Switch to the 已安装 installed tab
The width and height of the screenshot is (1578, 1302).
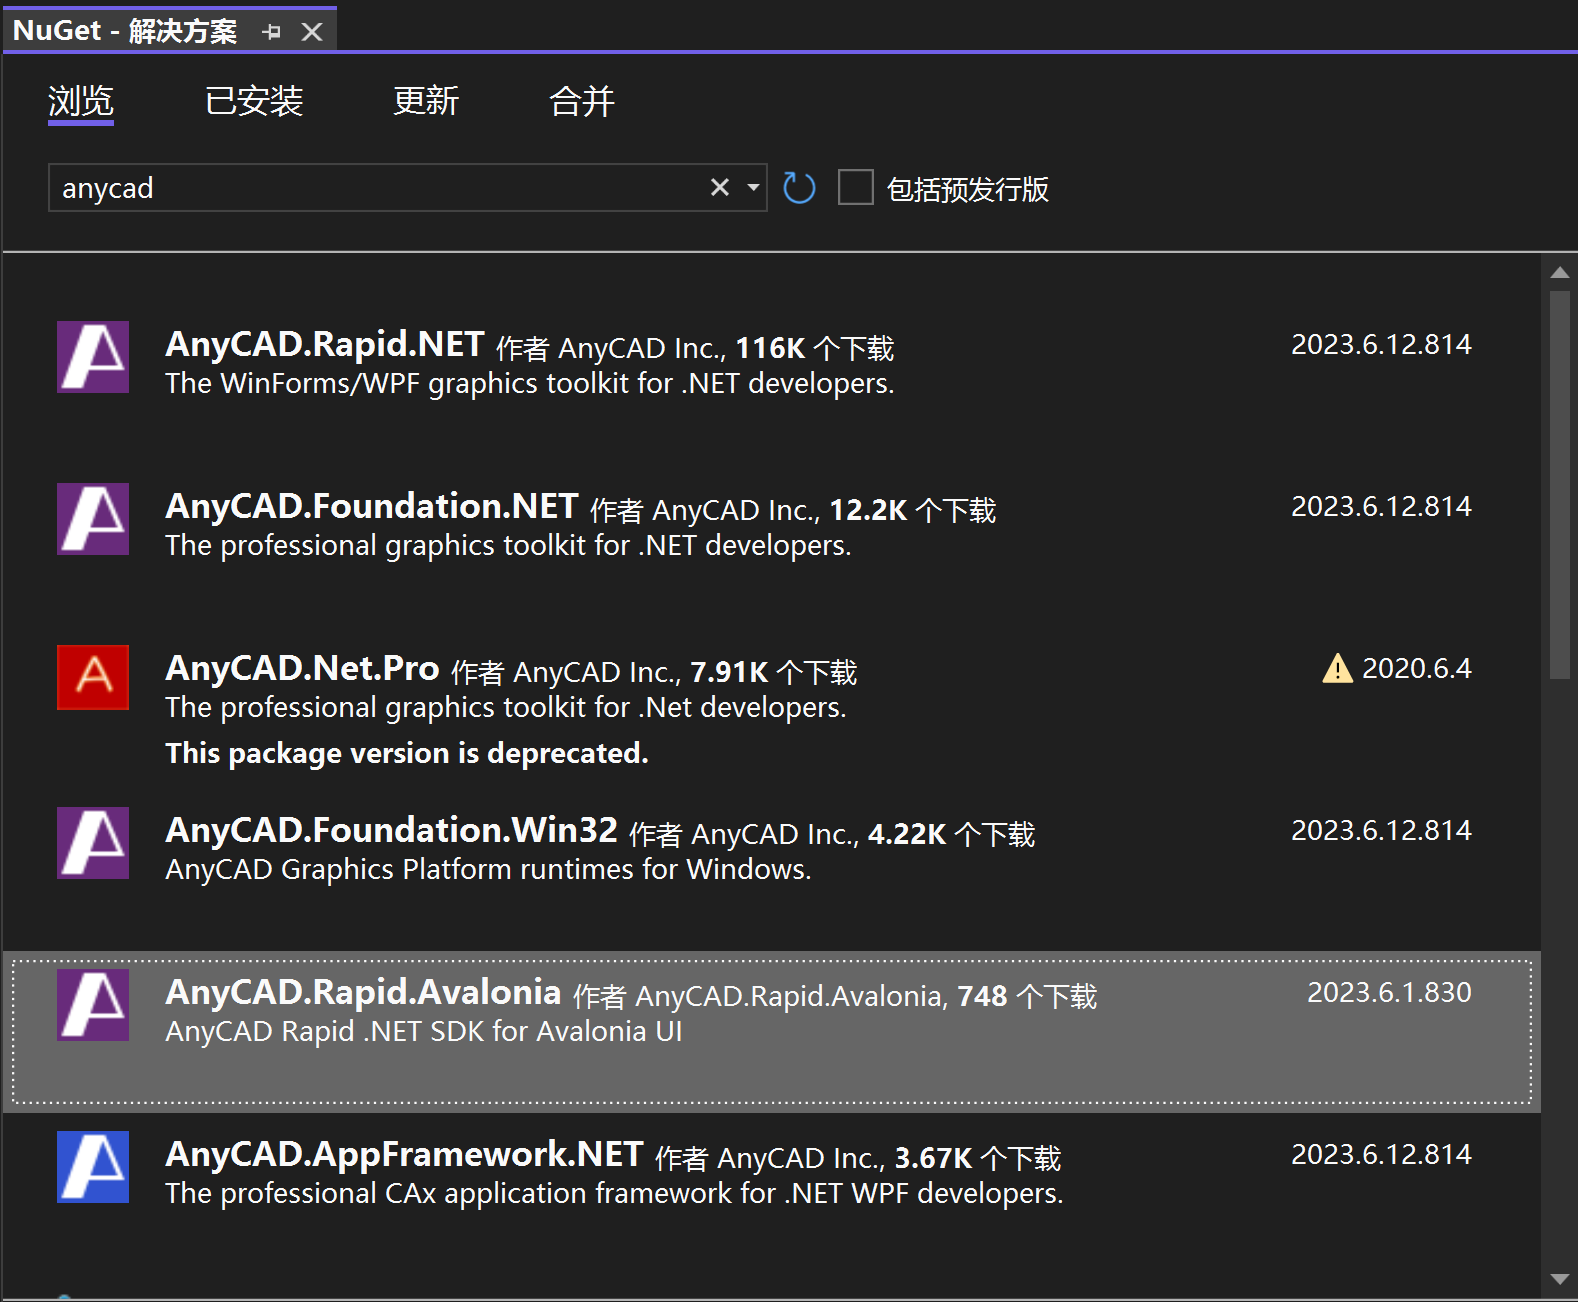(x=254, y=101)
